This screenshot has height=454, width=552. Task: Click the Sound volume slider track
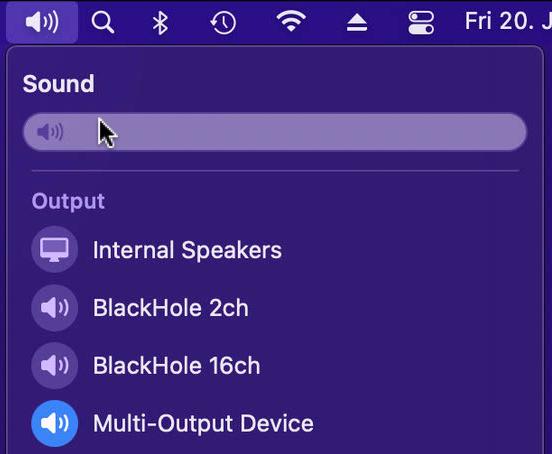275,132
